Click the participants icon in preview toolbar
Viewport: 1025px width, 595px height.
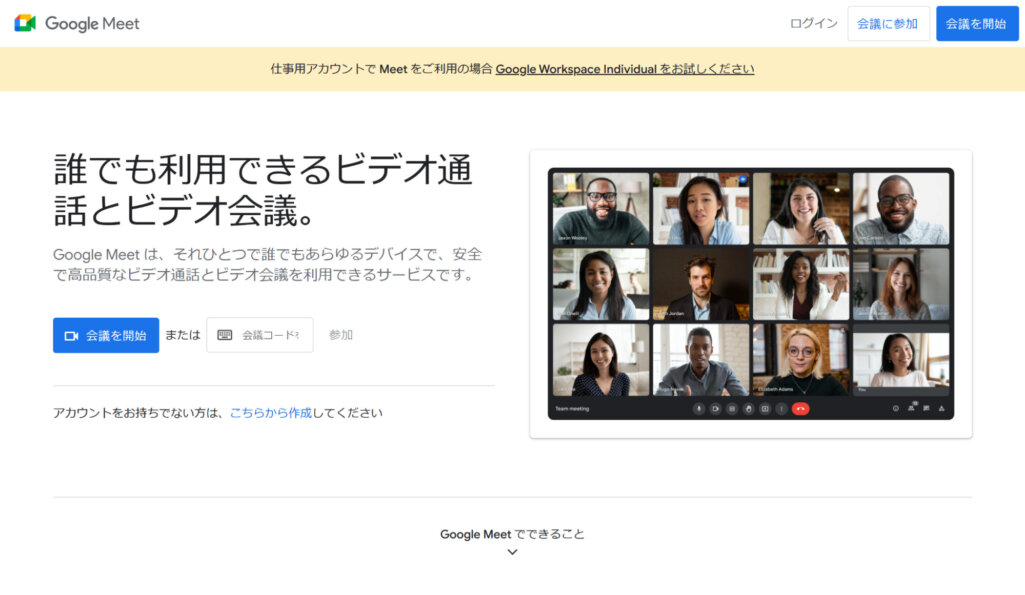pos(911,409)
